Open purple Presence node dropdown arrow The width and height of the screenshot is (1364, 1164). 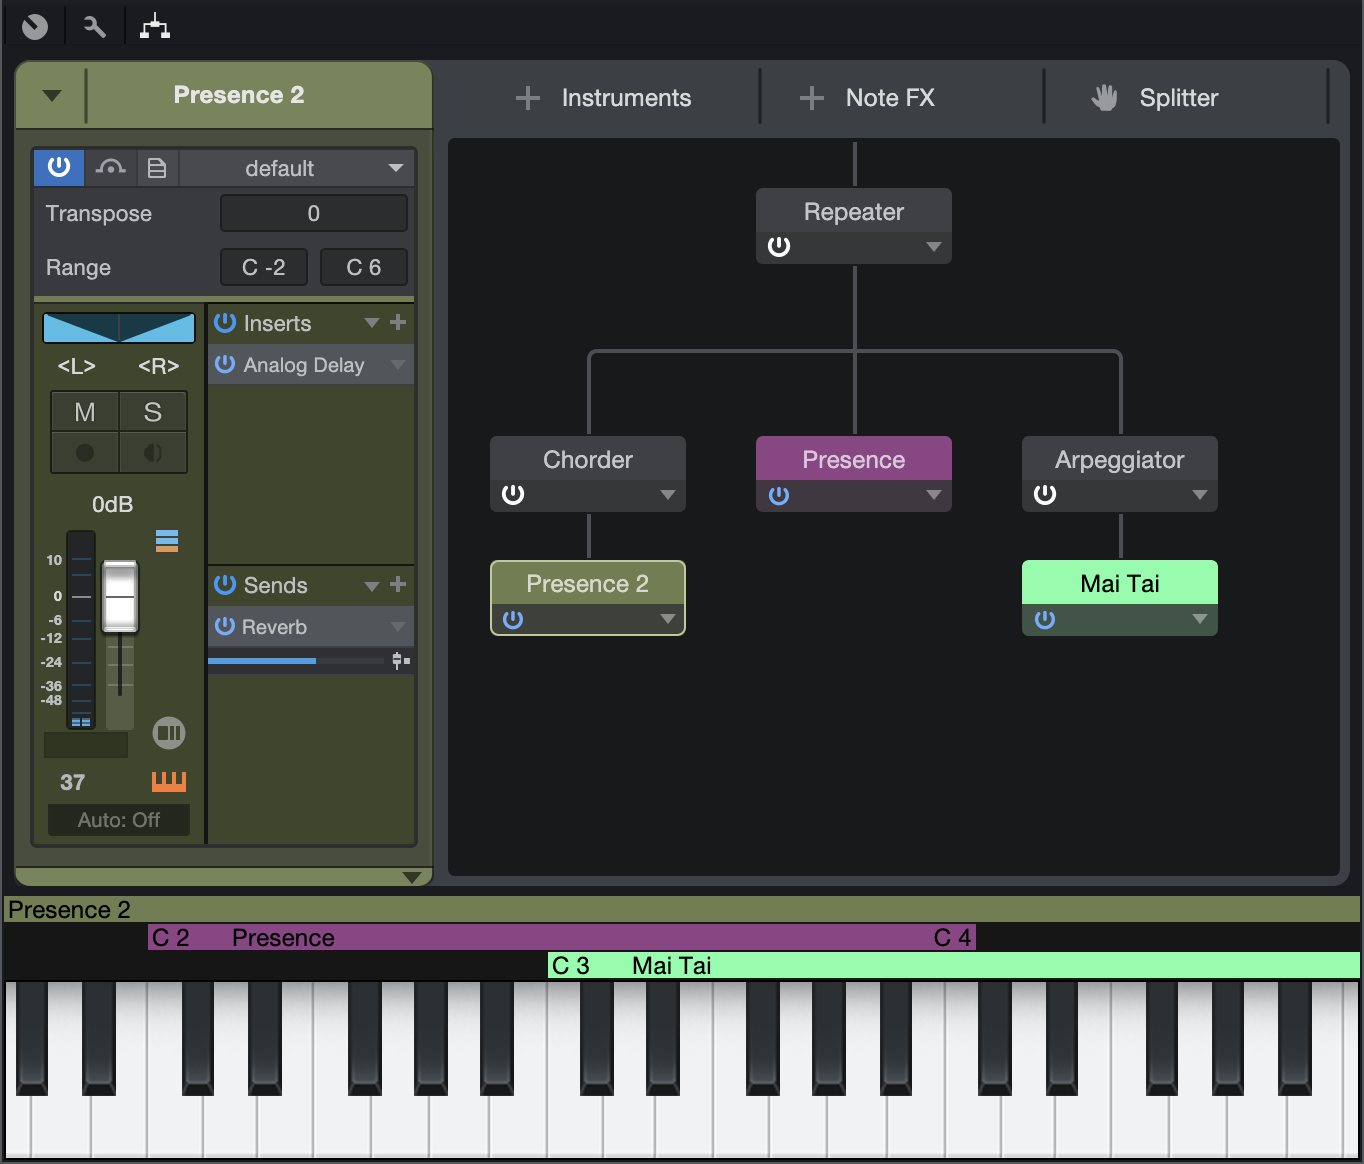(934, 495)
